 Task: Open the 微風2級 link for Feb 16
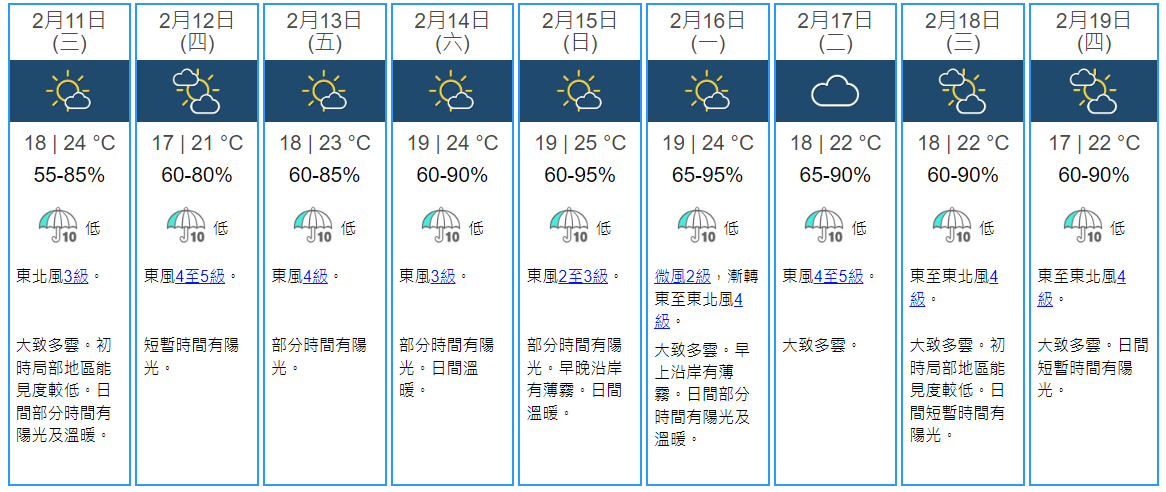point(683,276)
